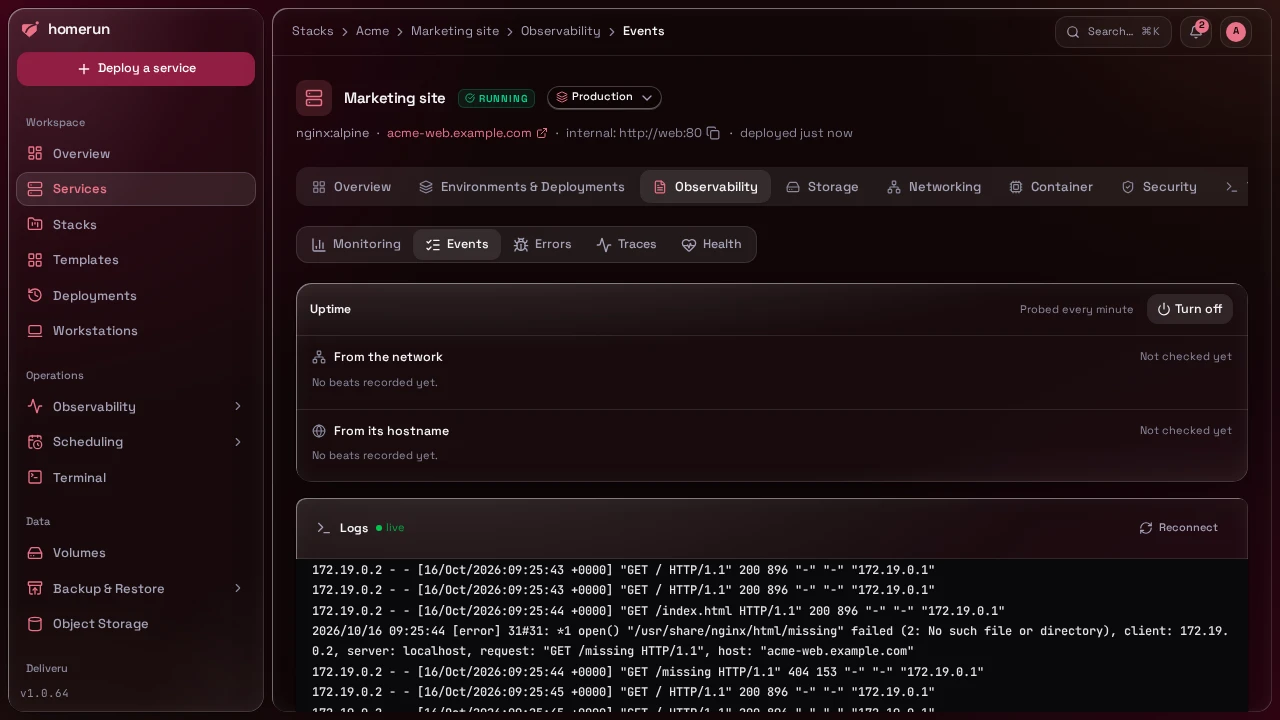Screen dimensions: 1280x720
Task: Click the Marketing site breadcrumb
Action: [x=455, y=31]
